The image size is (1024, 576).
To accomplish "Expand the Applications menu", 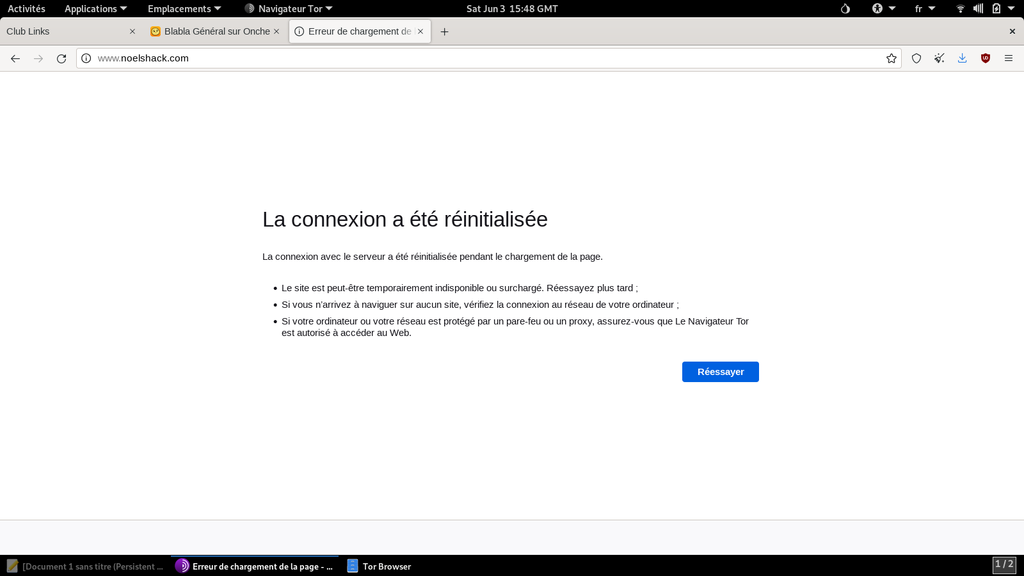I will [95, 8].
